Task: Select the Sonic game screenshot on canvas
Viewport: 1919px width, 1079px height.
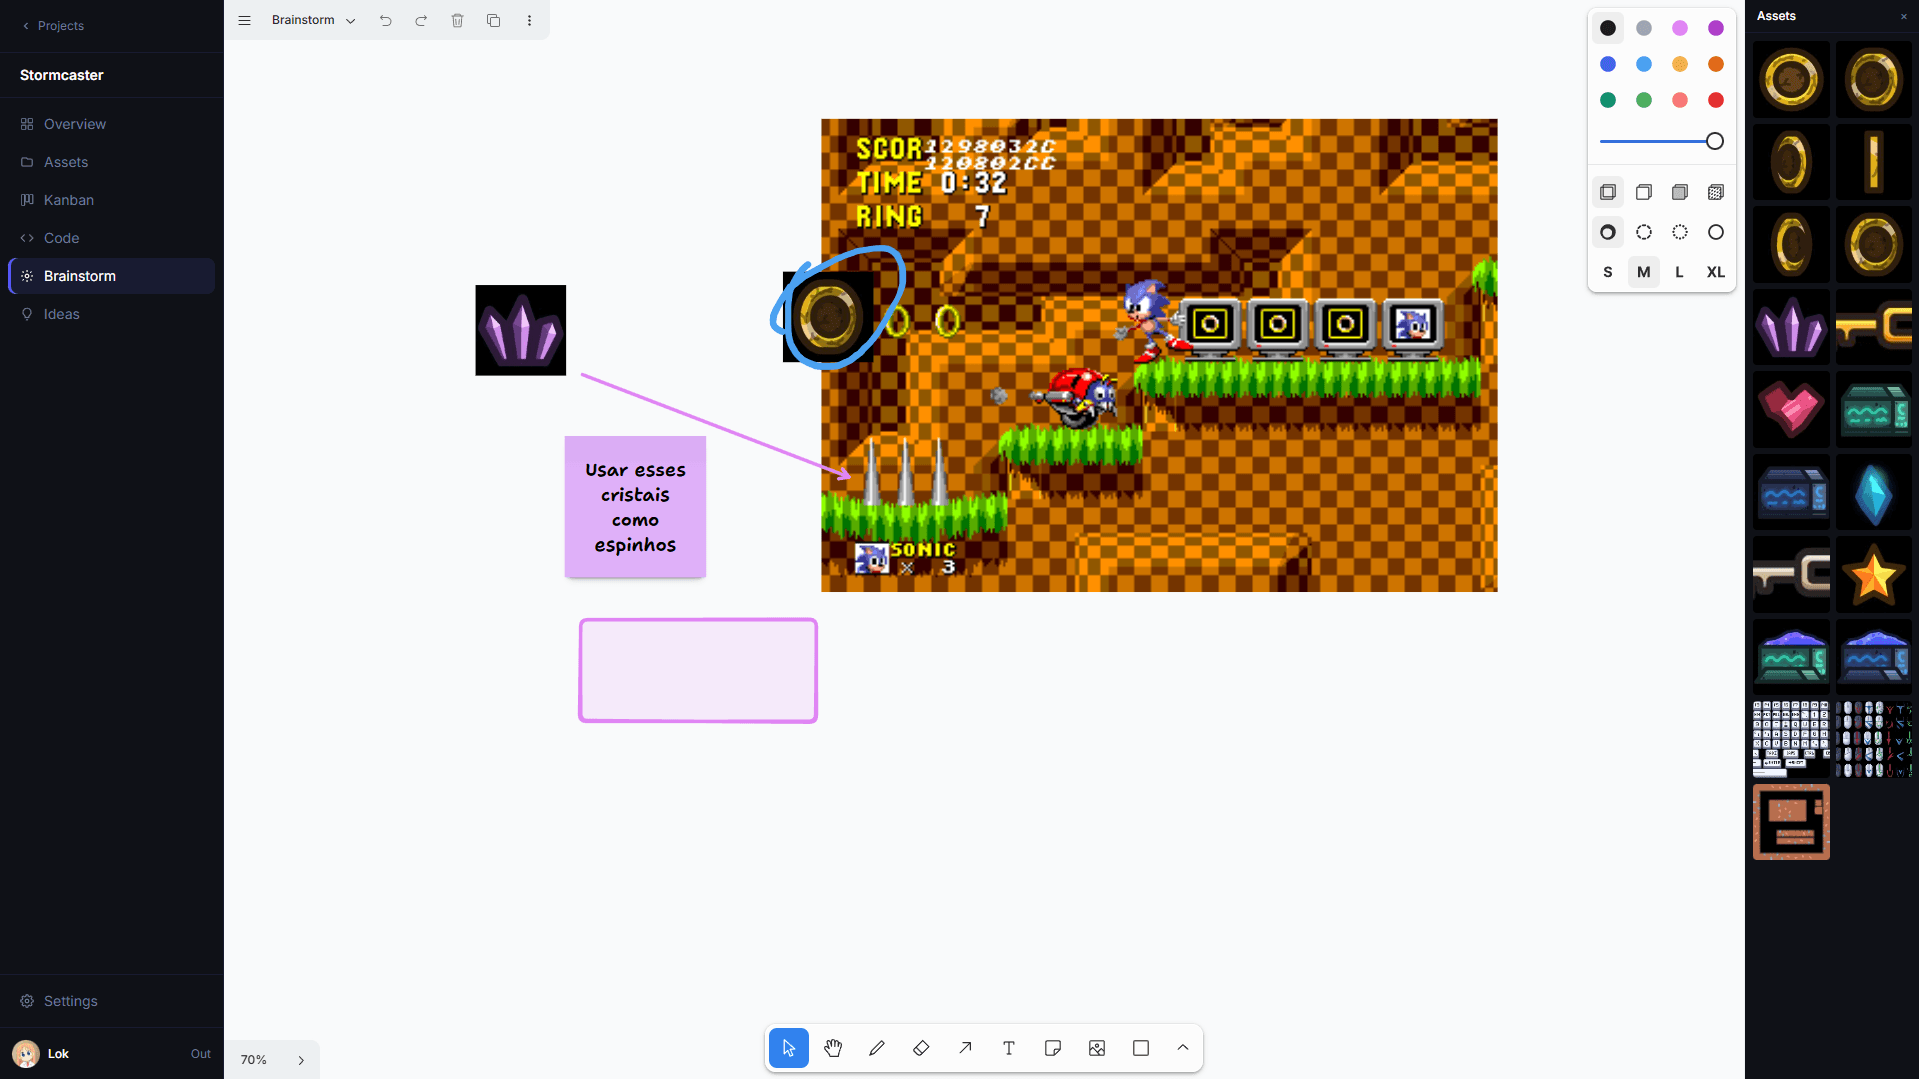Action: click(1159, 355)
